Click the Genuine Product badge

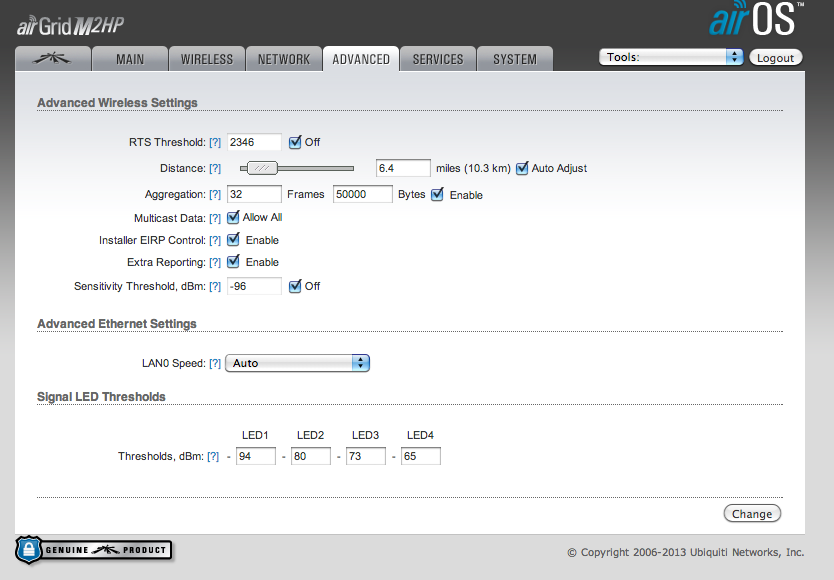tap(94, 550)
